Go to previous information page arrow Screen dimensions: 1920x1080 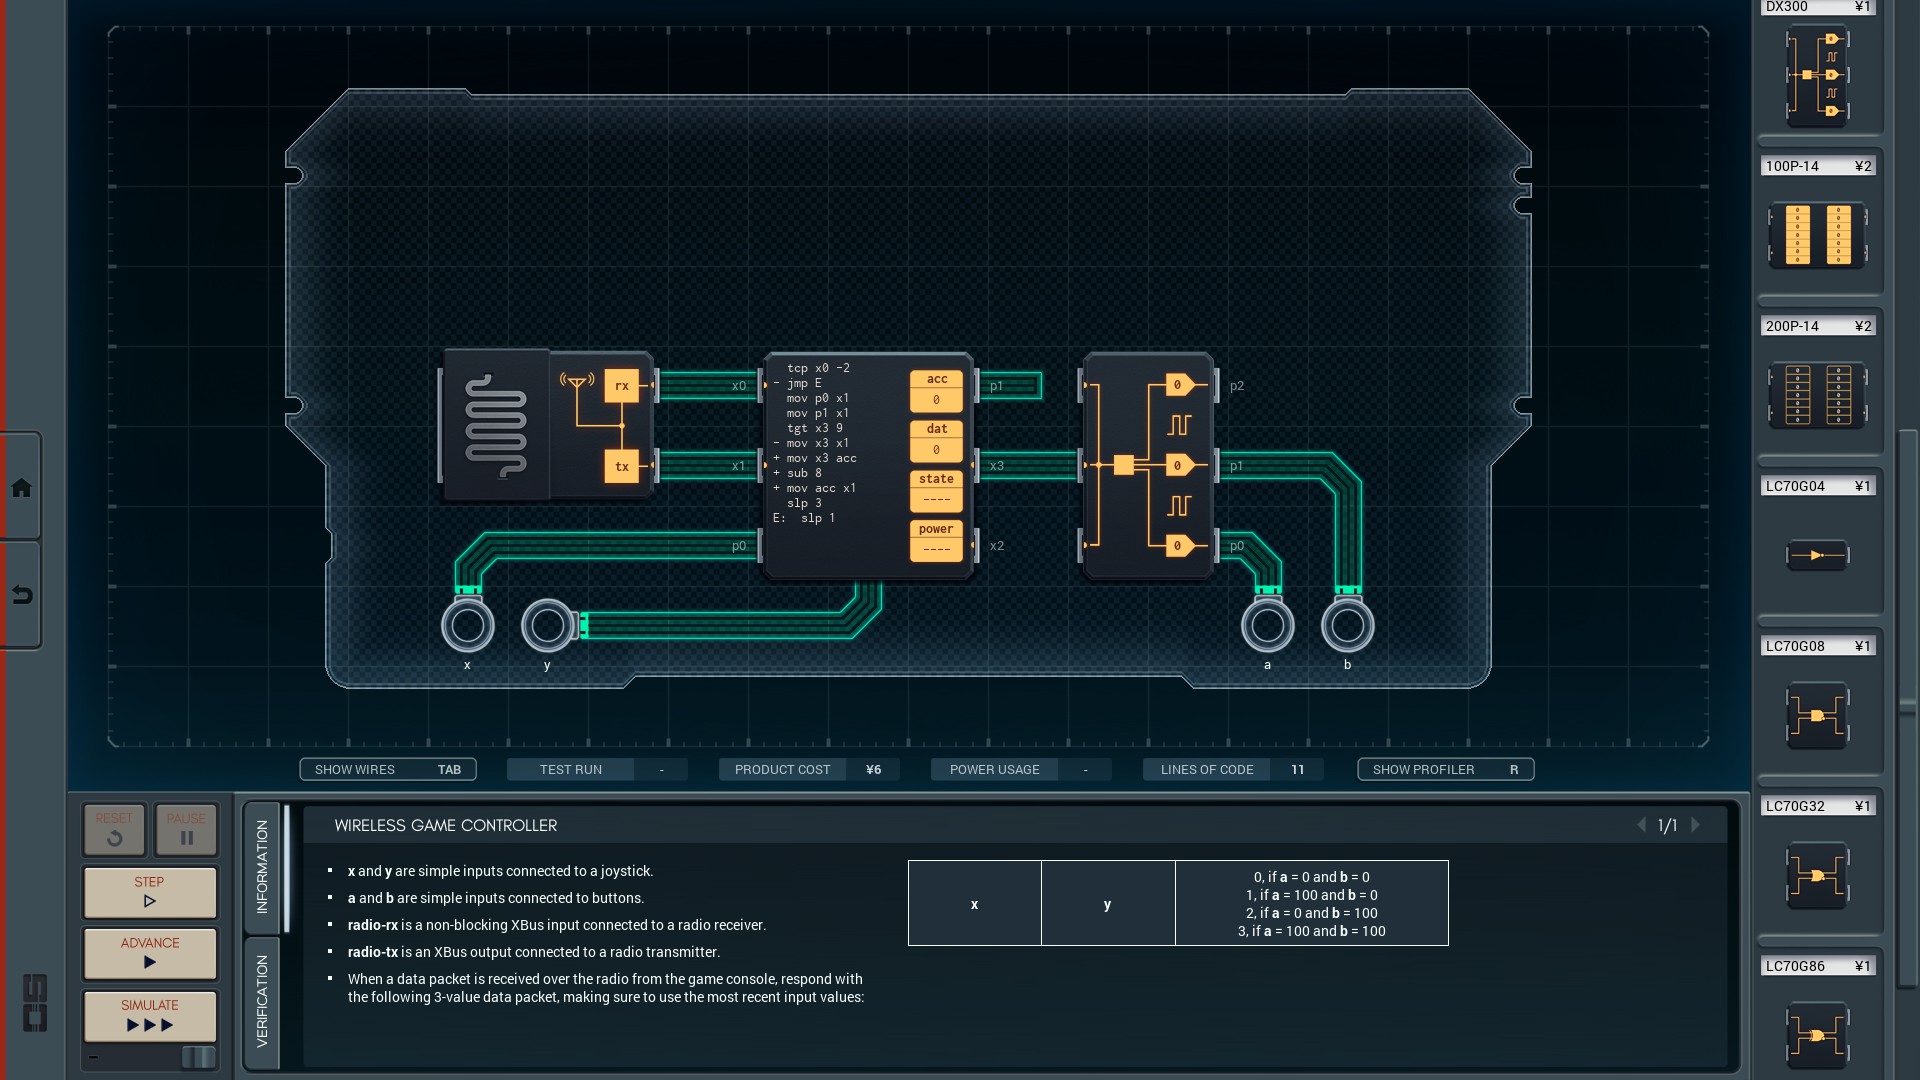pos(1641,825)
